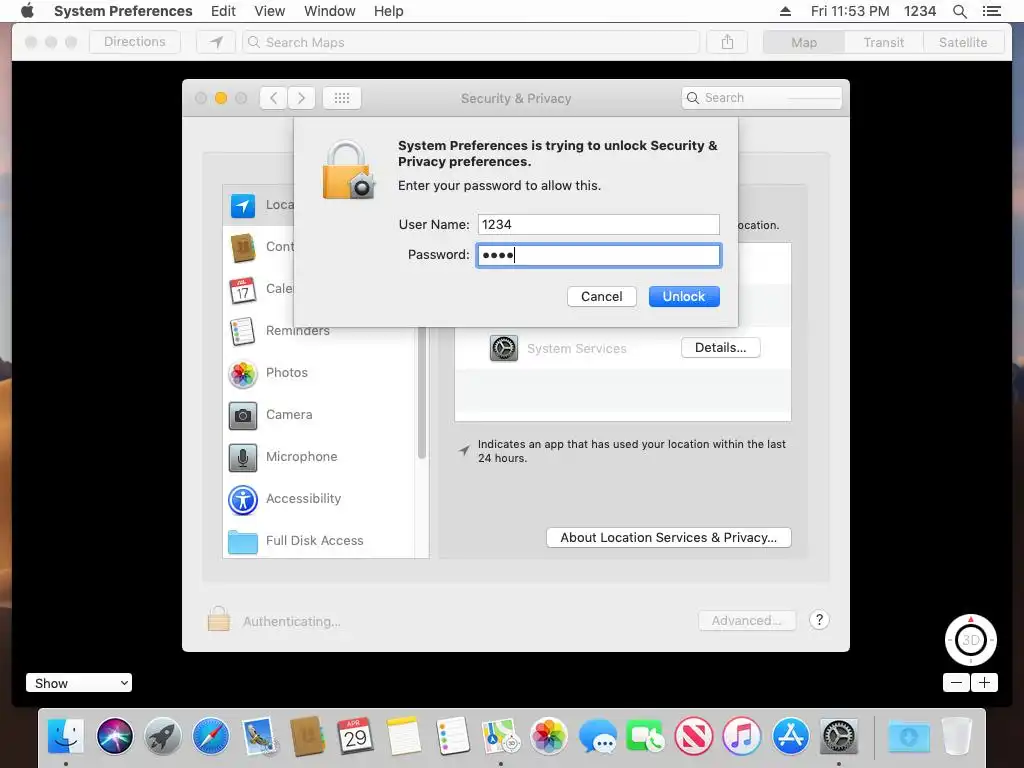The image size is (1024, 768).
Task: Open News from the Dock
Action: (694, 736)
